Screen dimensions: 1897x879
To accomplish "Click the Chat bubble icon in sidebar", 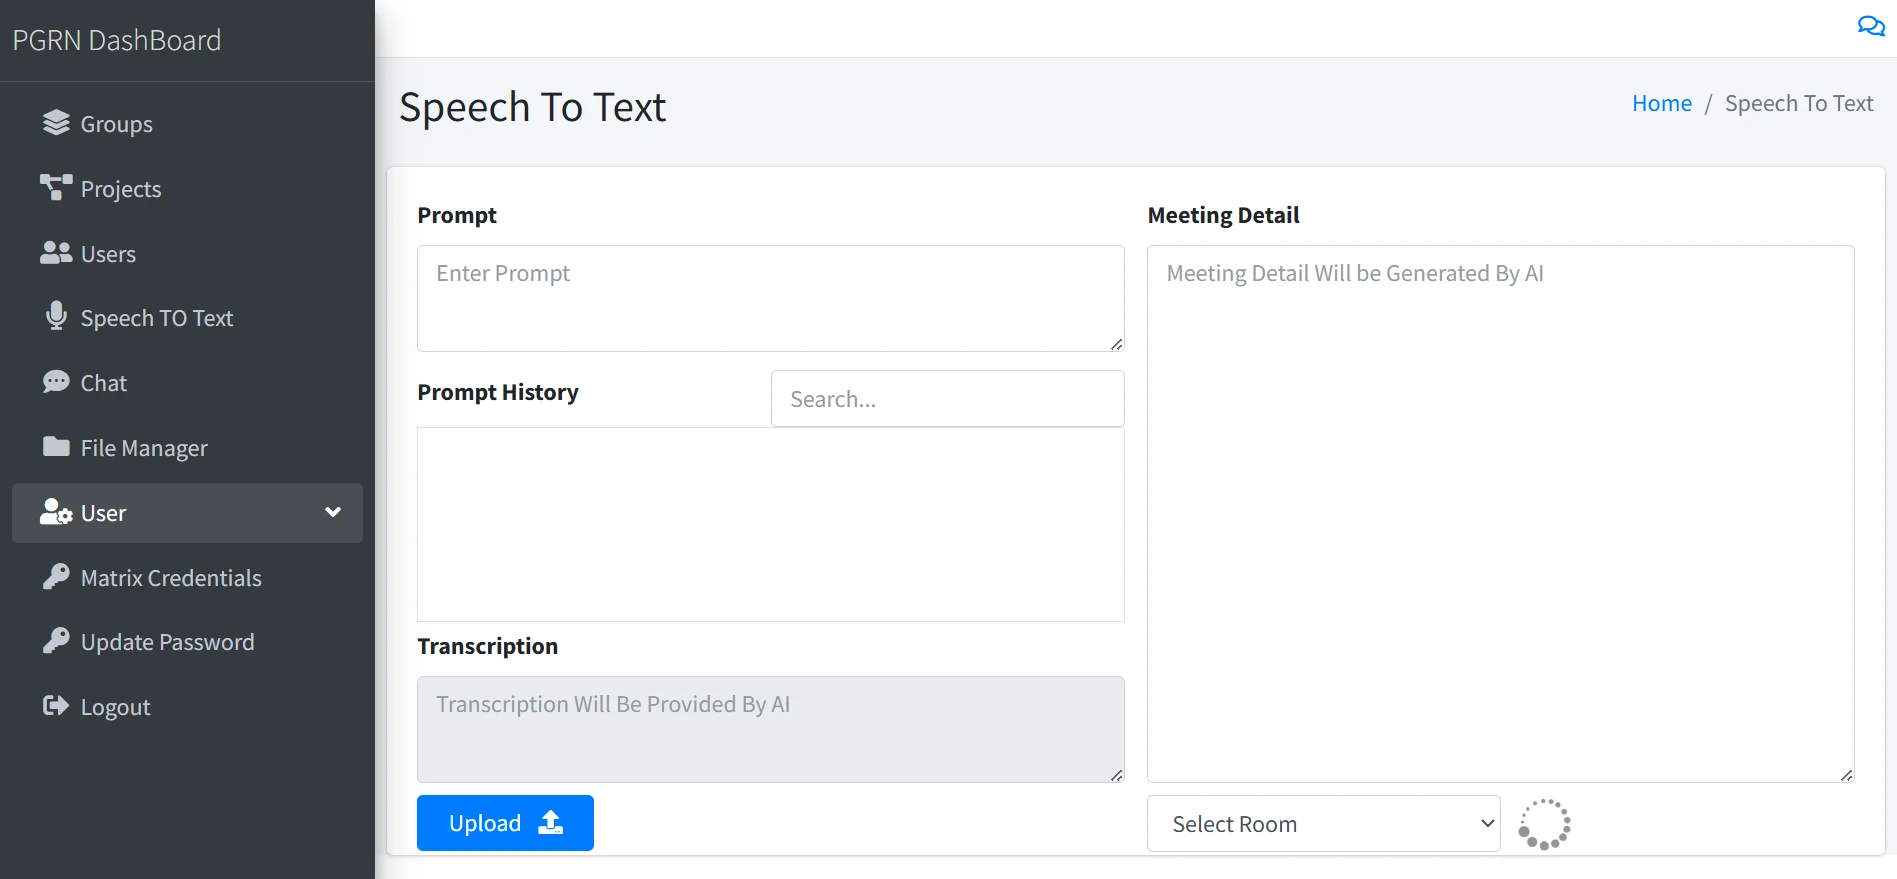I will [x=56, y=382].
